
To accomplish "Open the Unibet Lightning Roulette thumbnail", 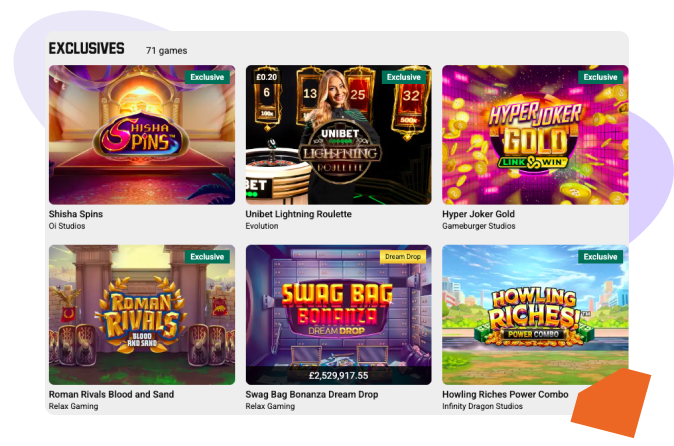I will 338,134.
